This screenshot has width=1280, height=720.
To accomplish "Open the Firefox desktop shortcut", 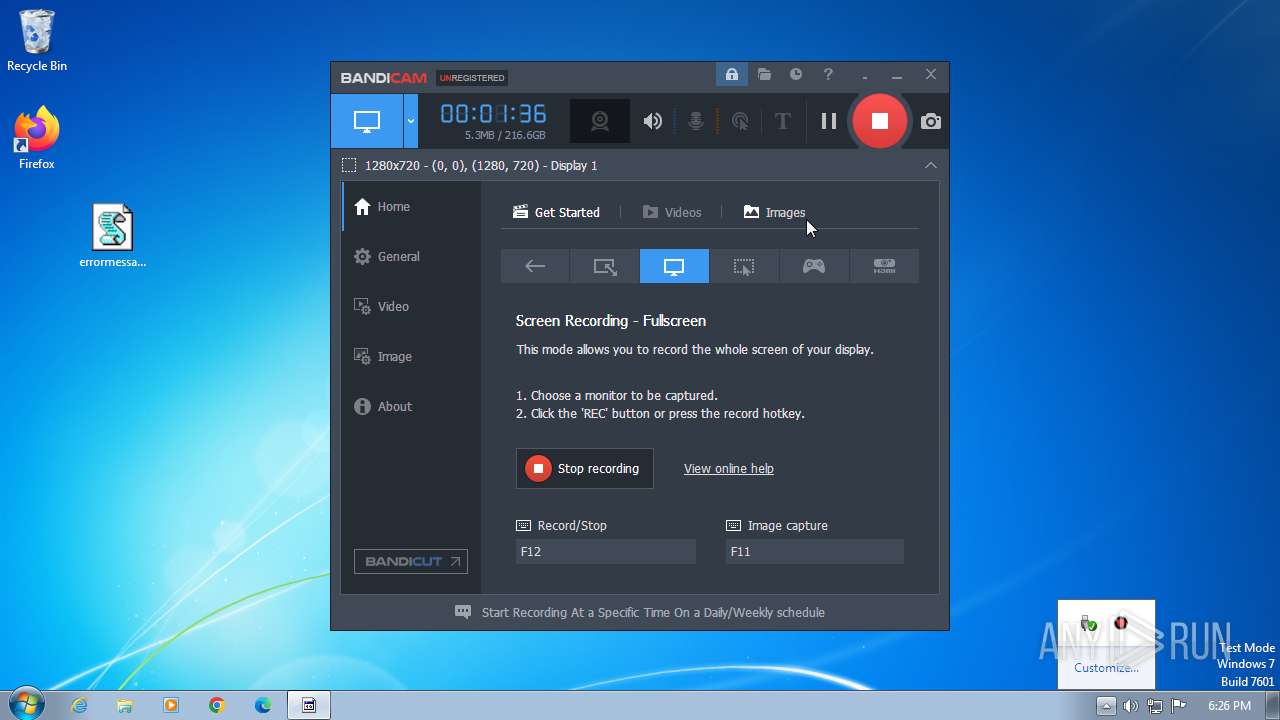I will coord(37,138).
